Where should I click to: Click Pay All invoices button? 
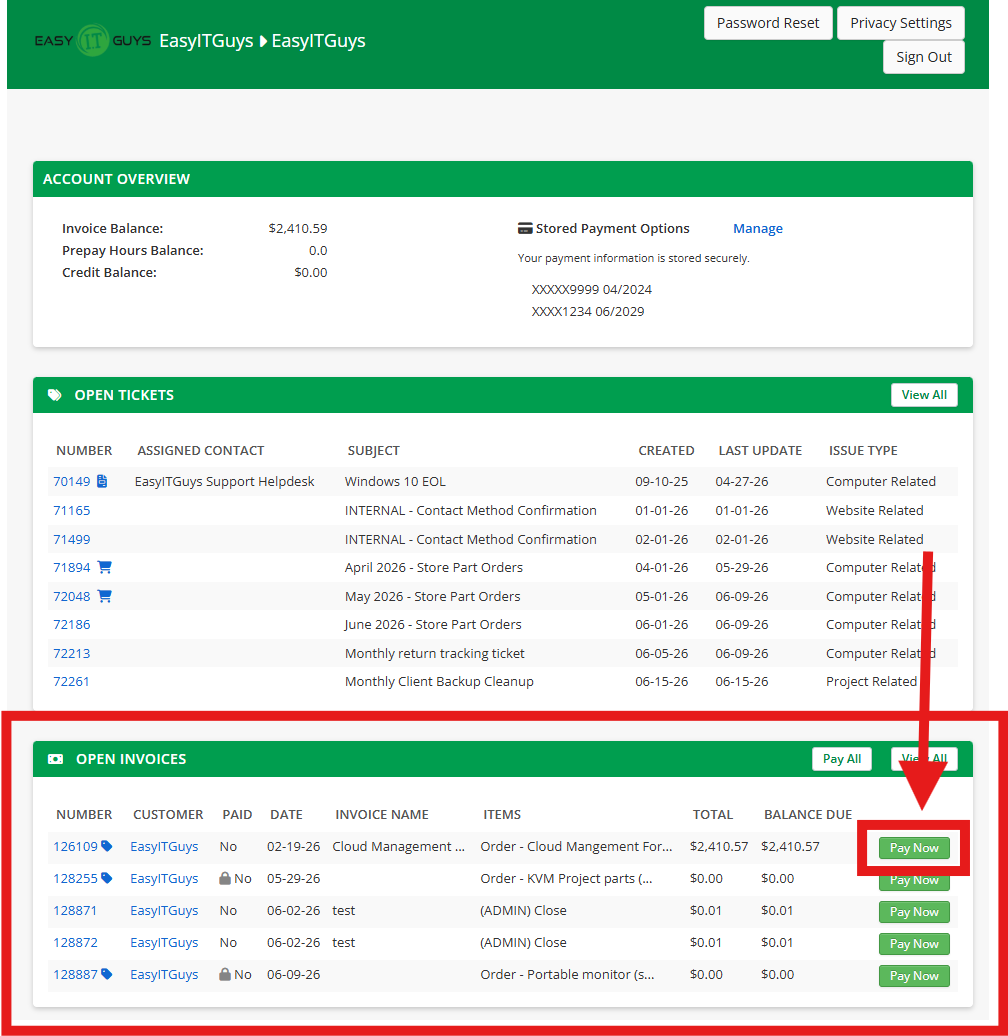point(842,759)
